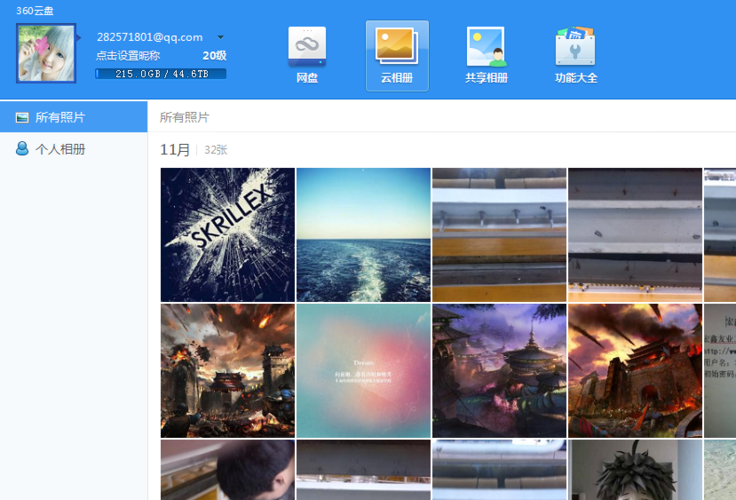Click the user avatar picture
This screenshot has width=736, height=500.
(46, 54)
